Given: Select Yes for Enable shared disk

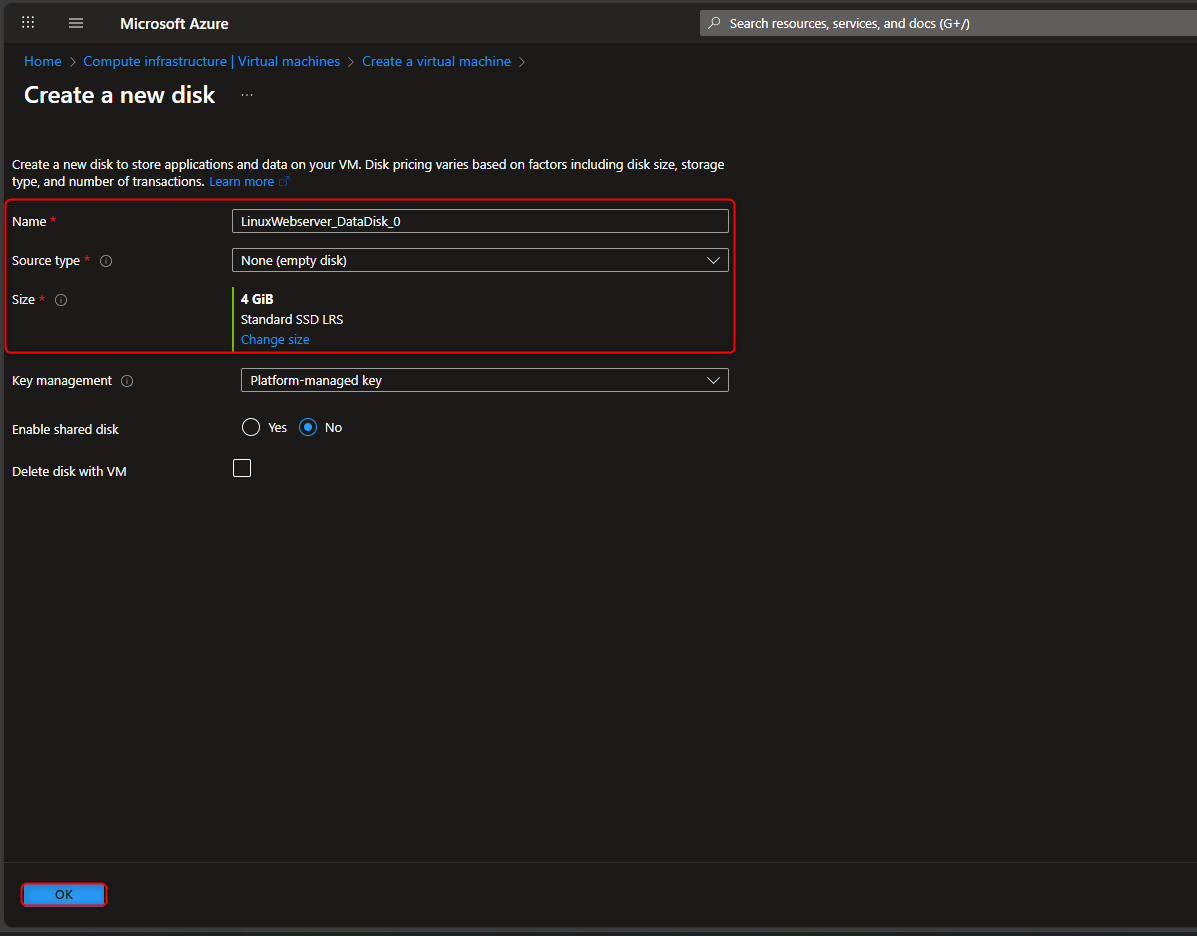Looking at the screenshot, I should (251, 427).
